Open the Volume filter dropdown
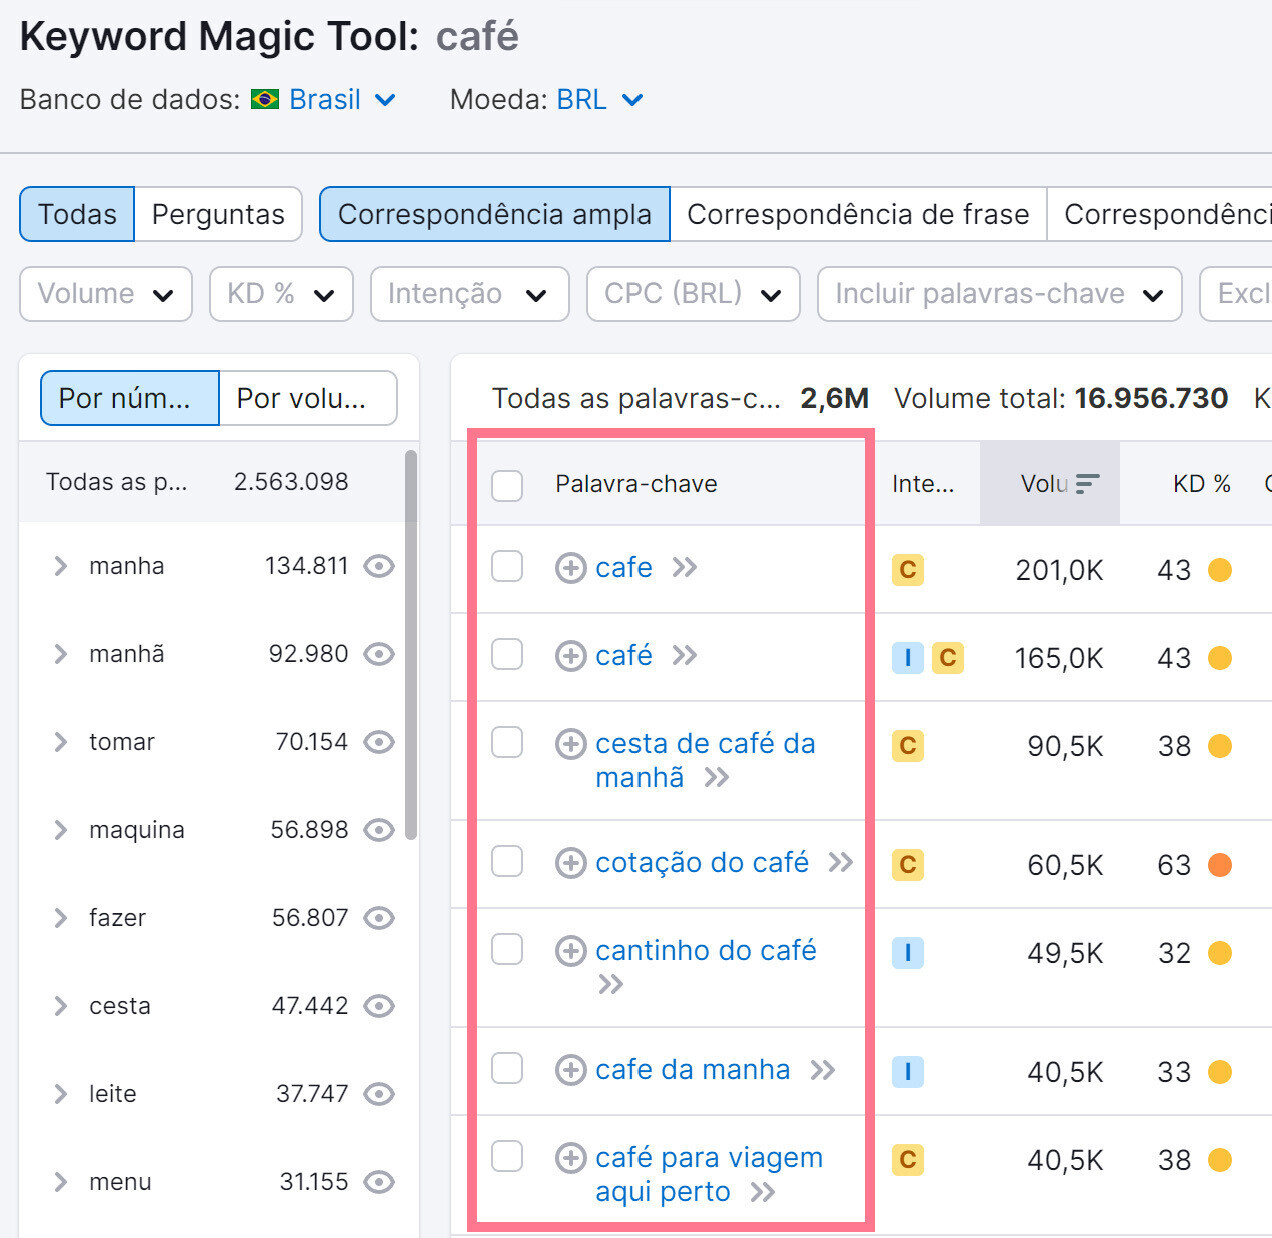The height and width of the screenshot is (1238, 1272). click(x=104, y=294)
